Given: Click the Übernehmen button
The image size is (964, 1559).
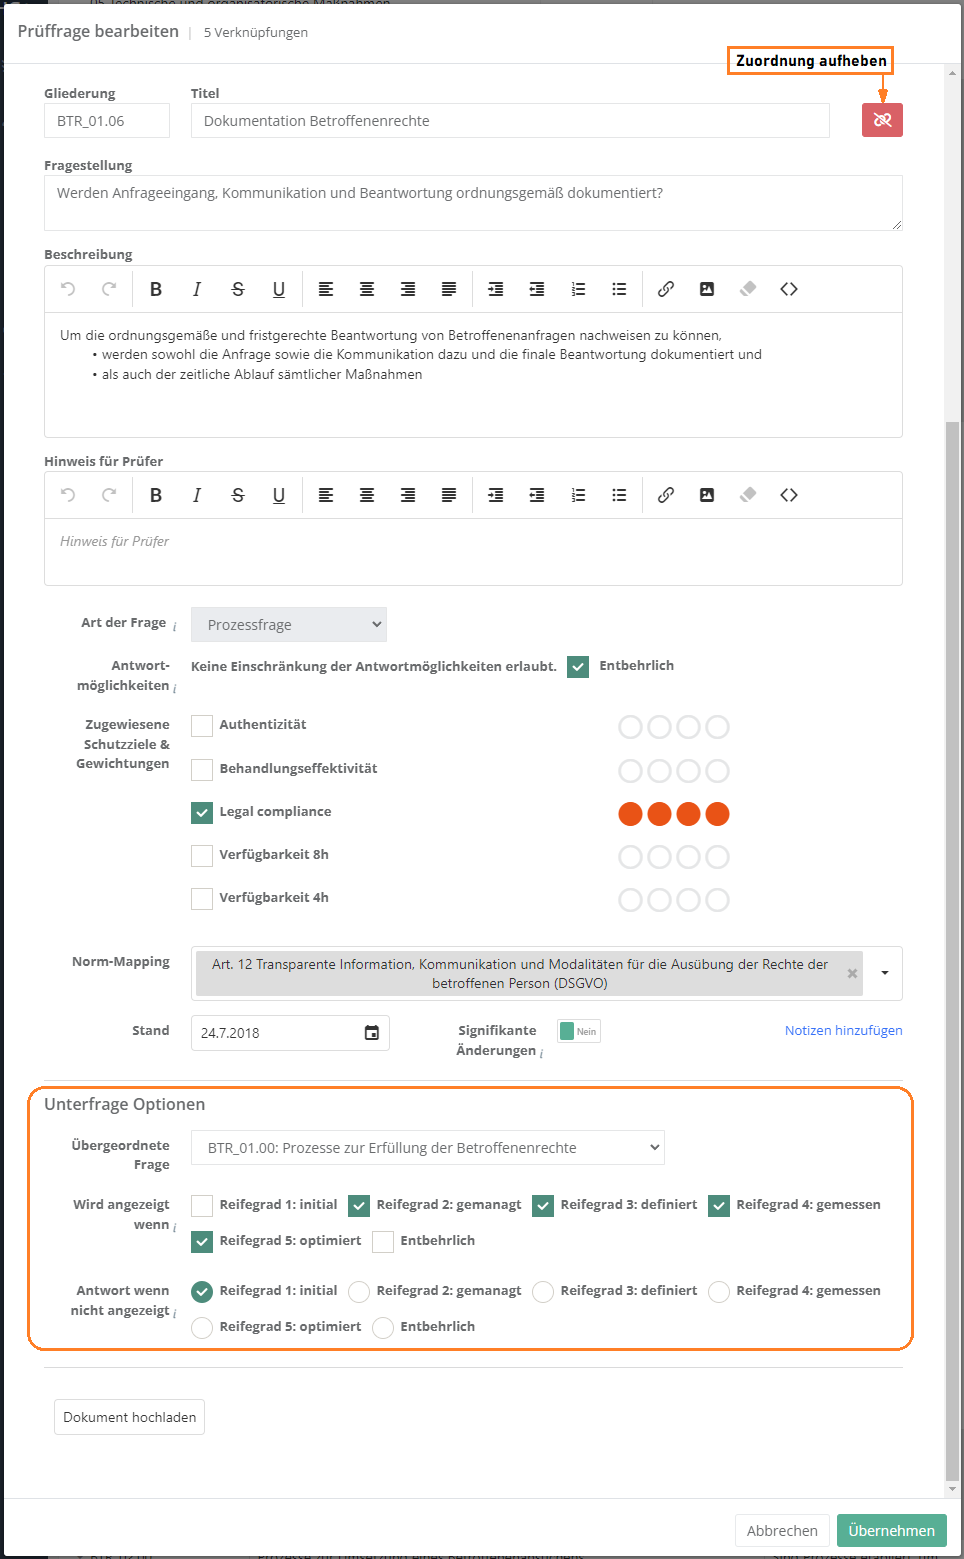Looking at the screenshot, I should pos(891,1530).
